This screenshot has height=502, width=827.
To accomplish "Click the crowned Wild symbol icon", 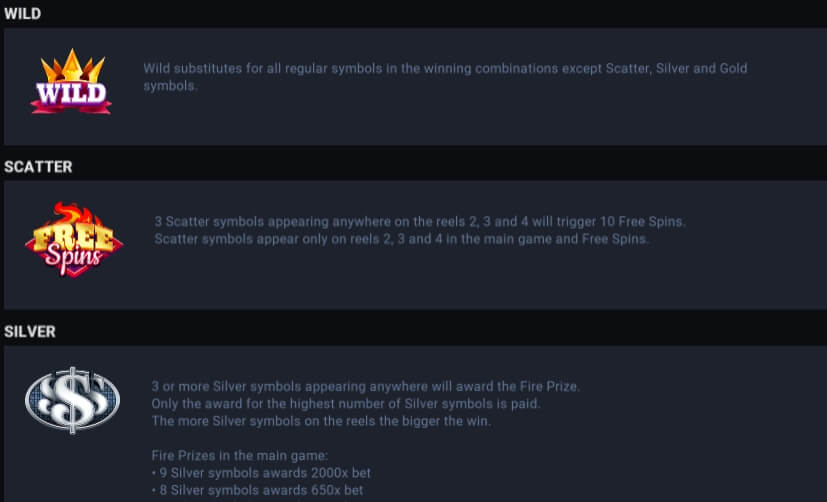I will click(71, 81).
